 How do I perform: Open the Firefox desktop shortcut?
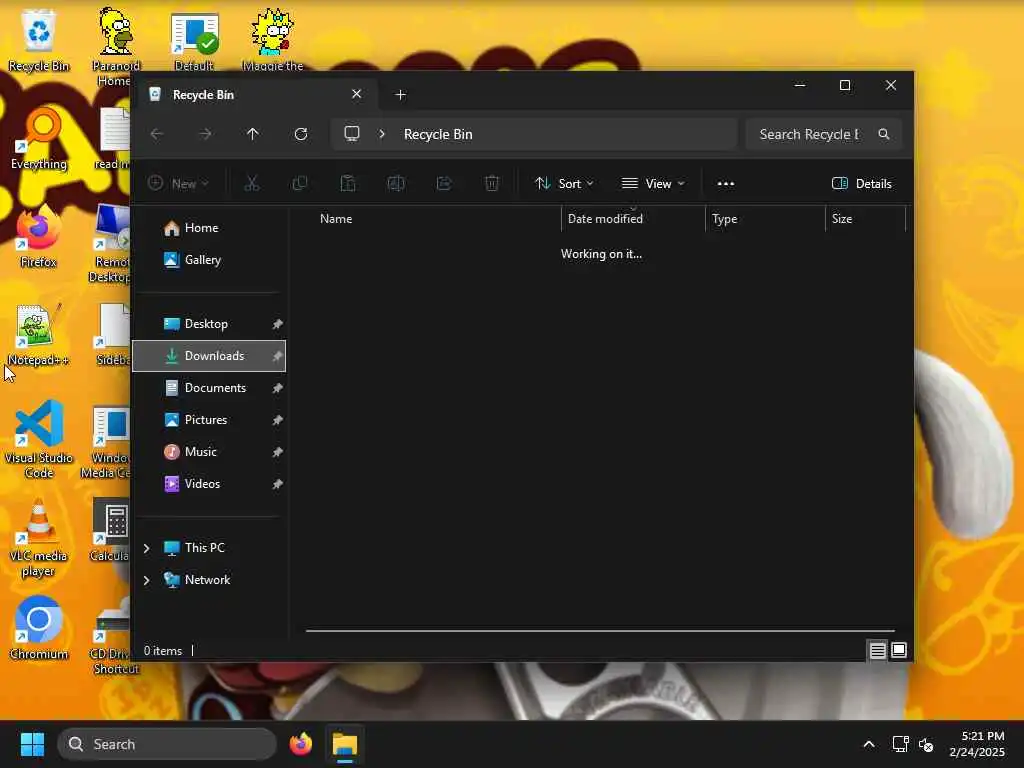tap(38, 236)
